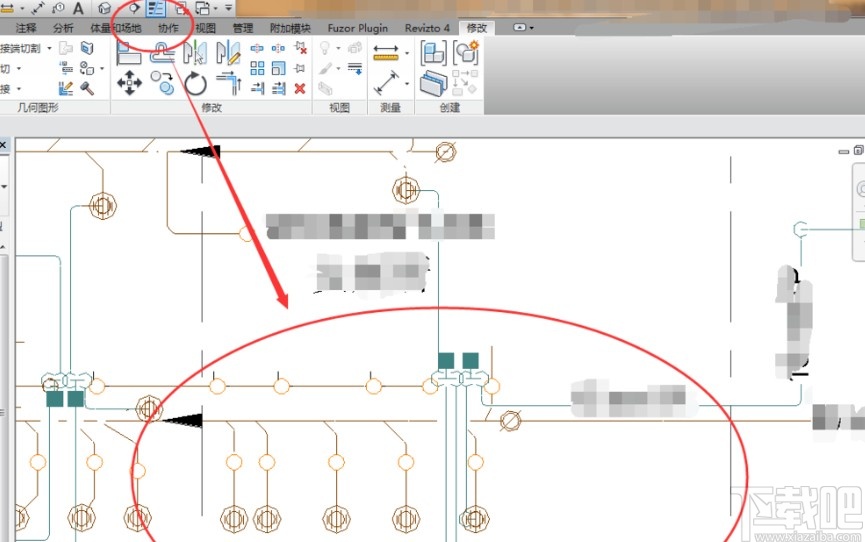865x542 pixels.
Task: Click Create Group icon
Action: (466, 54)
